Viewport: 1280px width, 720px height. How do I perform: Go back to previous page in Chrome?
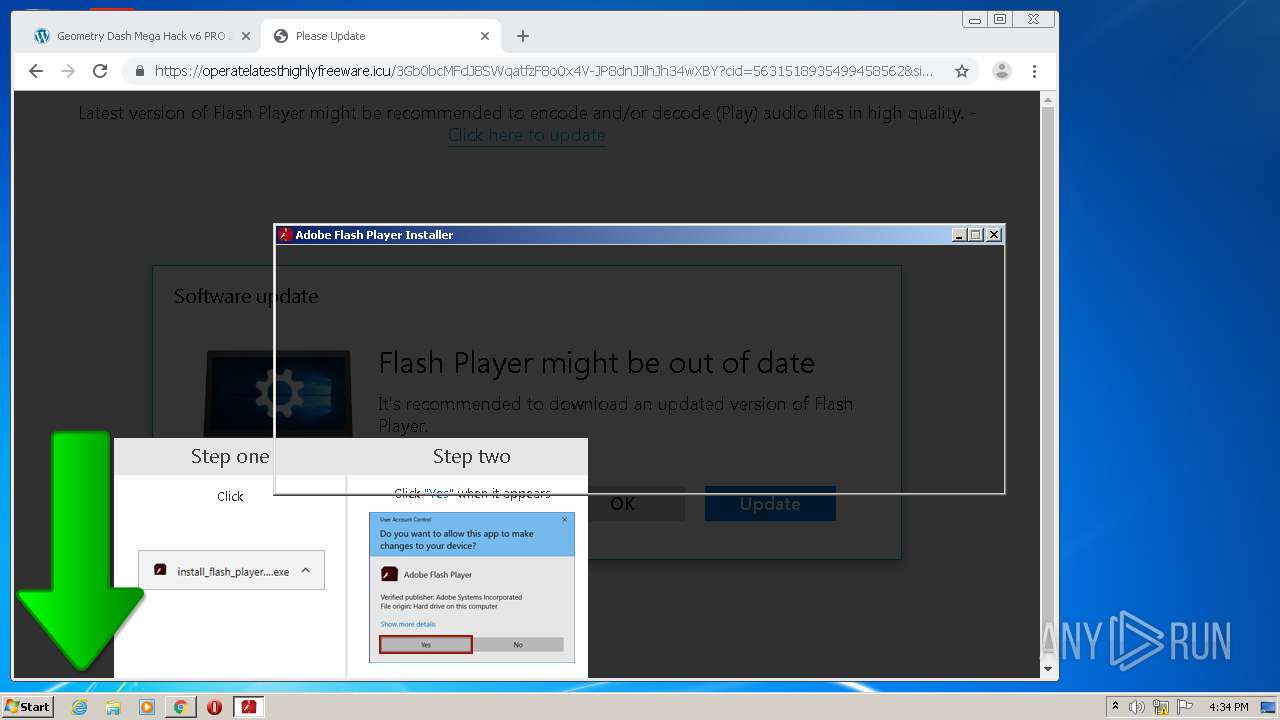[36, 71]
